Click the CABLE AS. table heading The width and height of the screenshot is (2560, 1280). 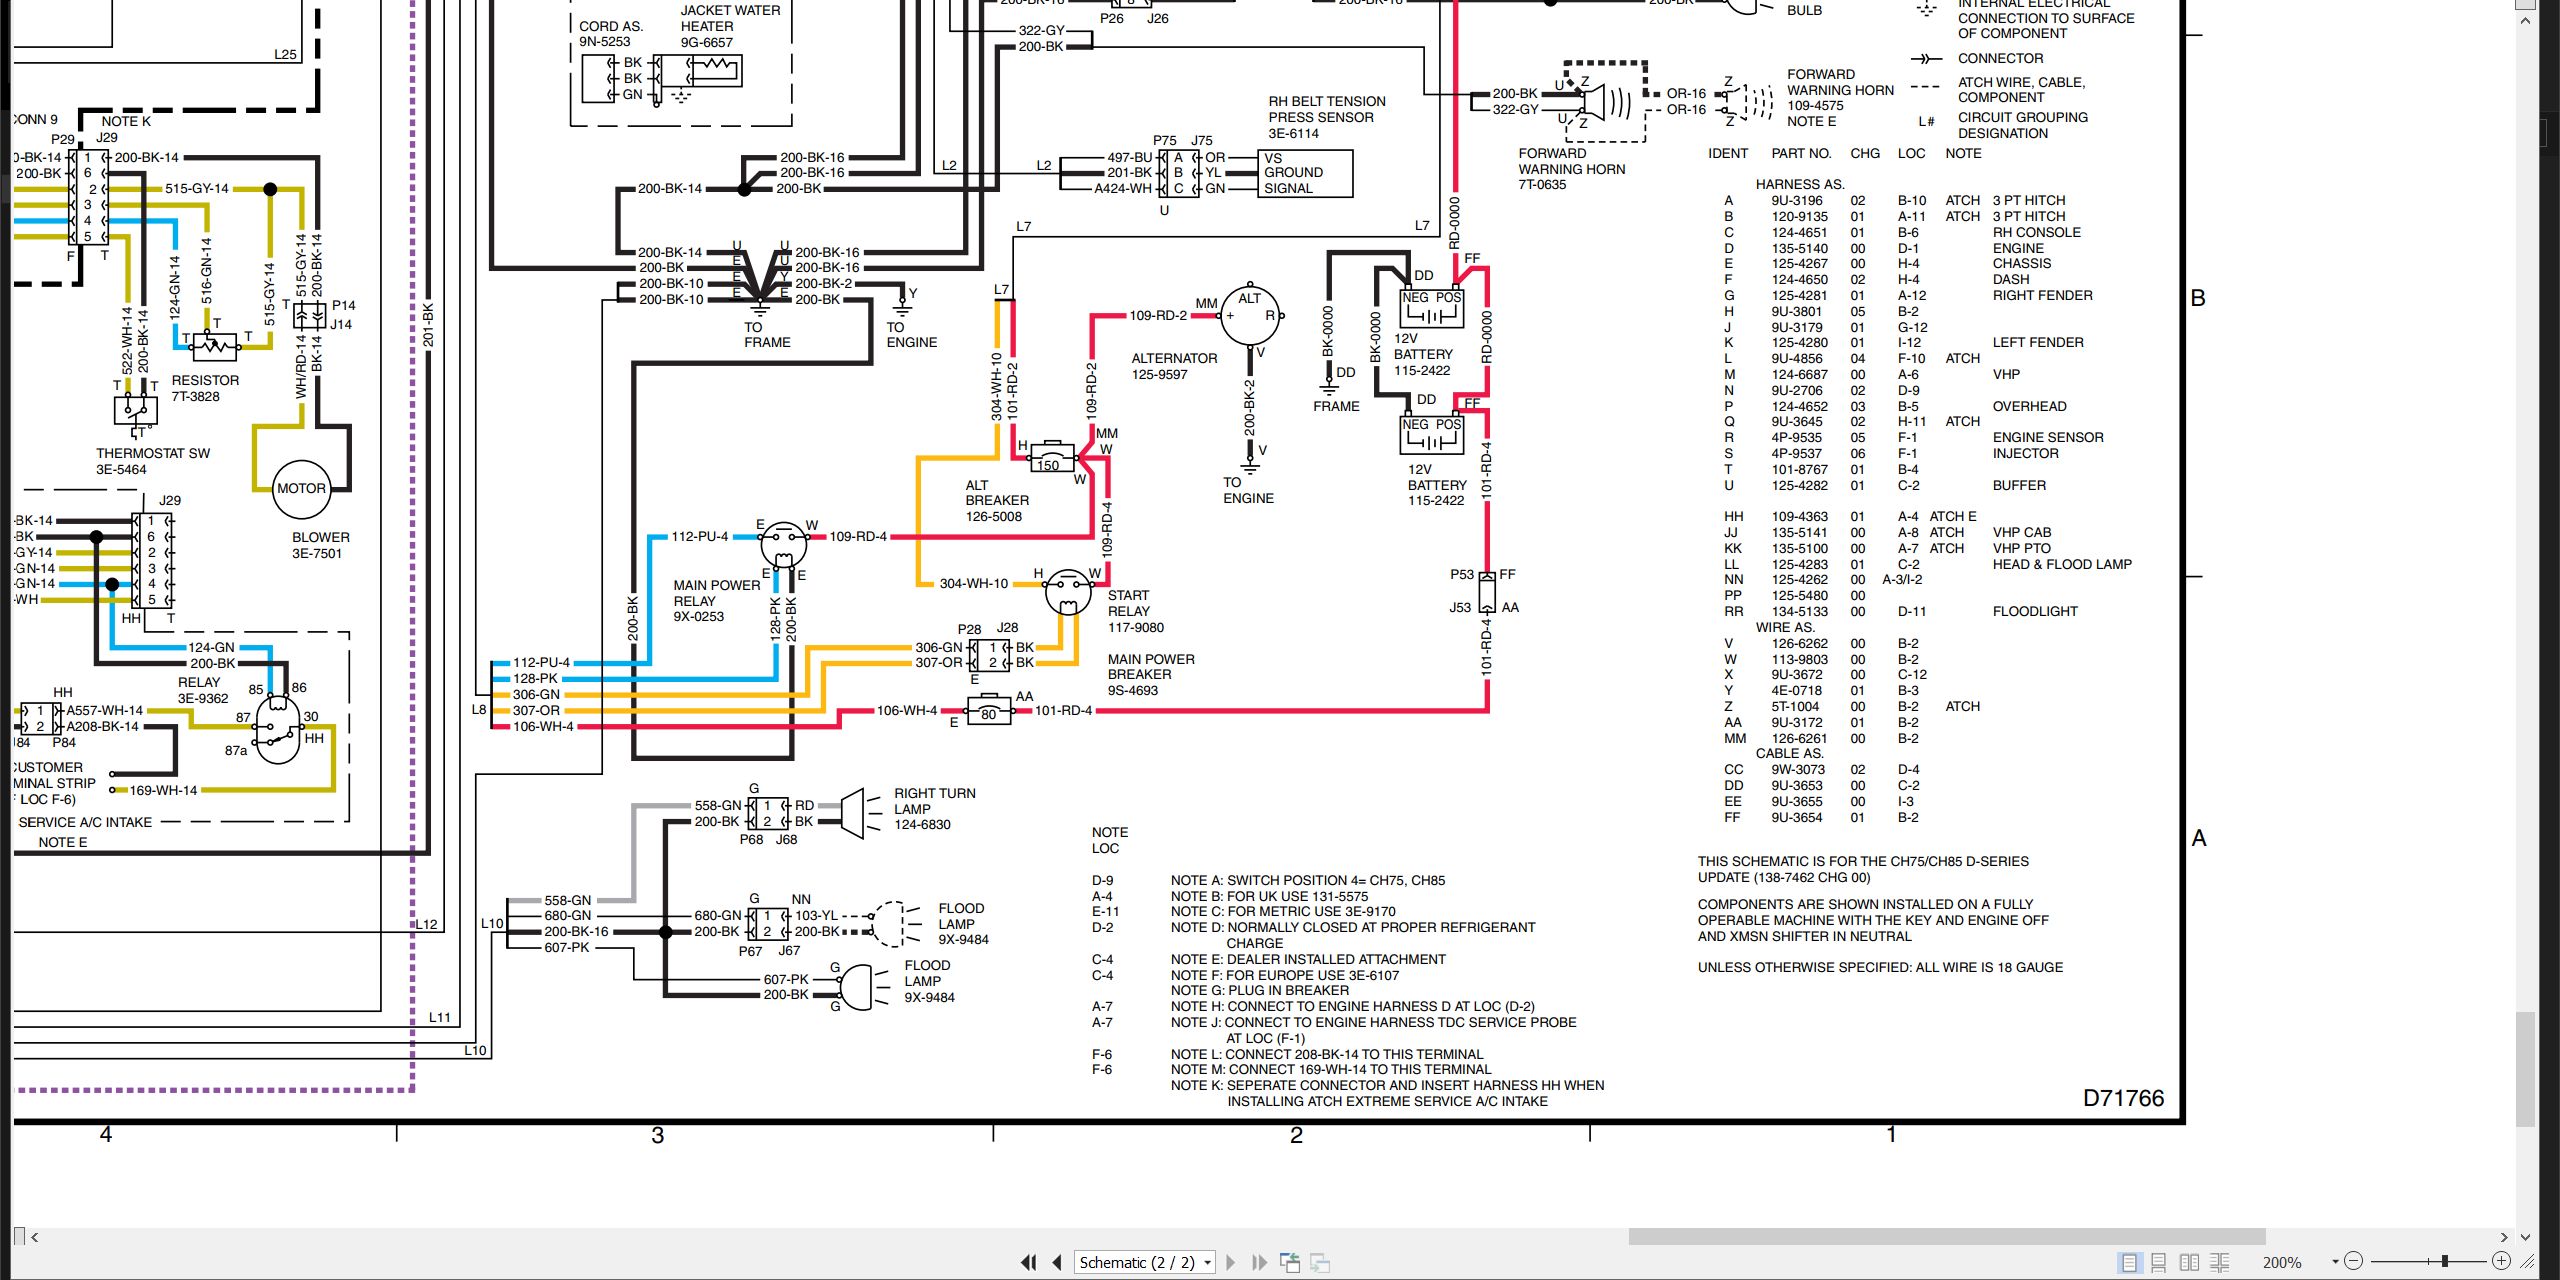pos(1789,753)
